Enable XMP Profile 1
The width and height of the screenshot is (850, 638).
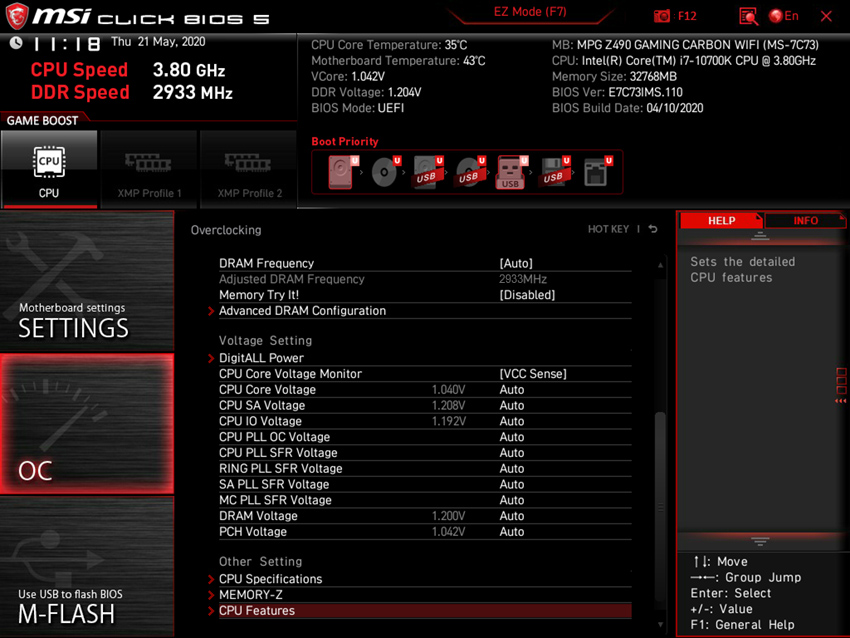click(x=149, y=169)
